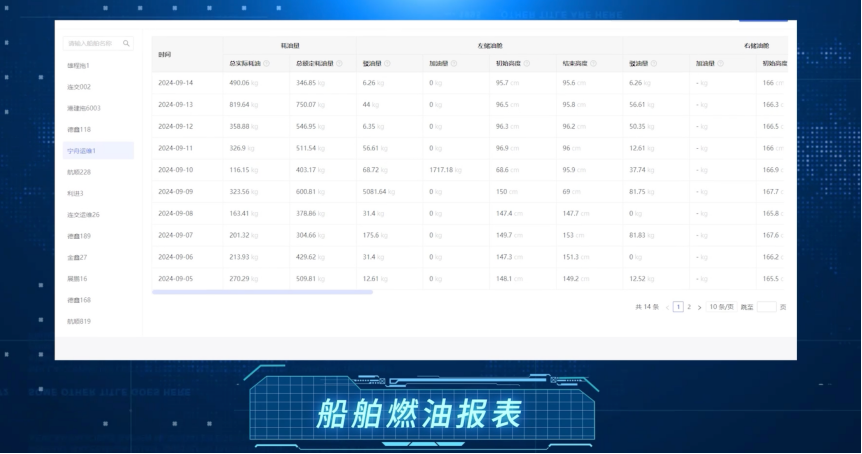Click info icon beside 结束高度 header
The height and width of the screenshot is (454, 862).
(593, 64)
